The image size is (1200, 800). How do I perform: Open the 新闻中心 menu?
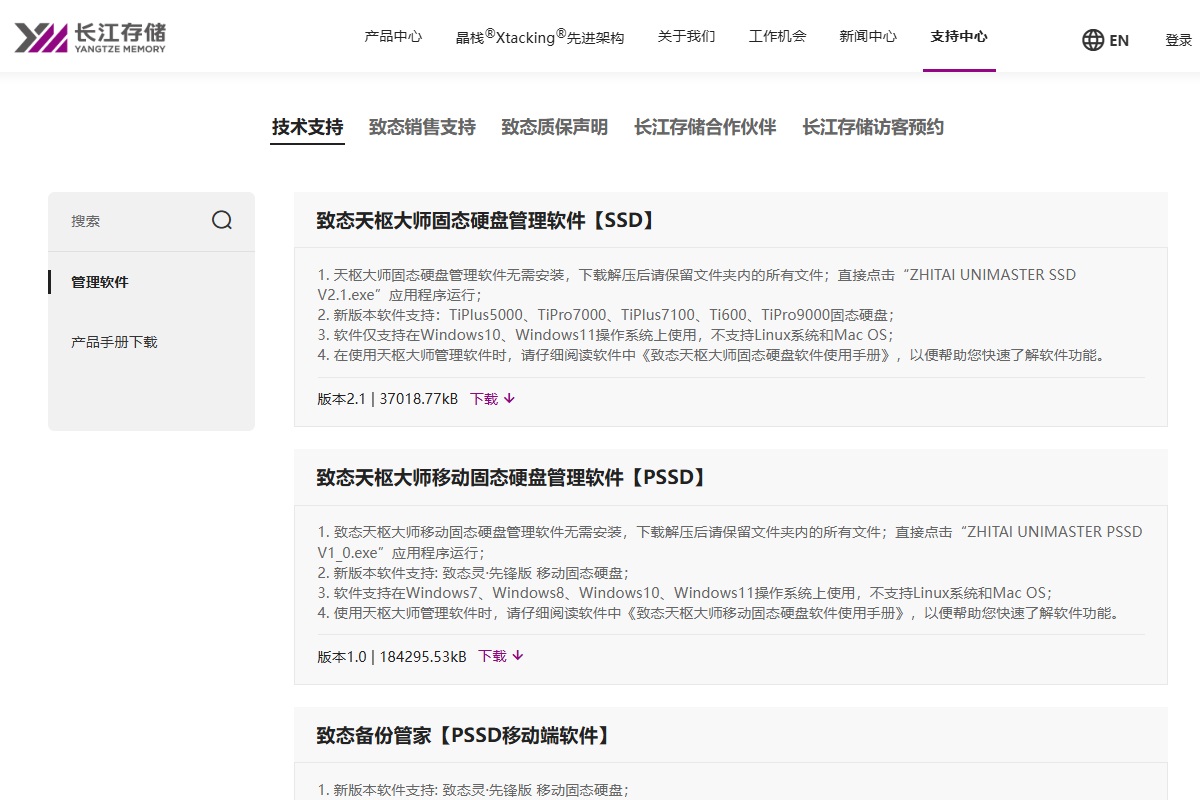(x=868, y=36)
